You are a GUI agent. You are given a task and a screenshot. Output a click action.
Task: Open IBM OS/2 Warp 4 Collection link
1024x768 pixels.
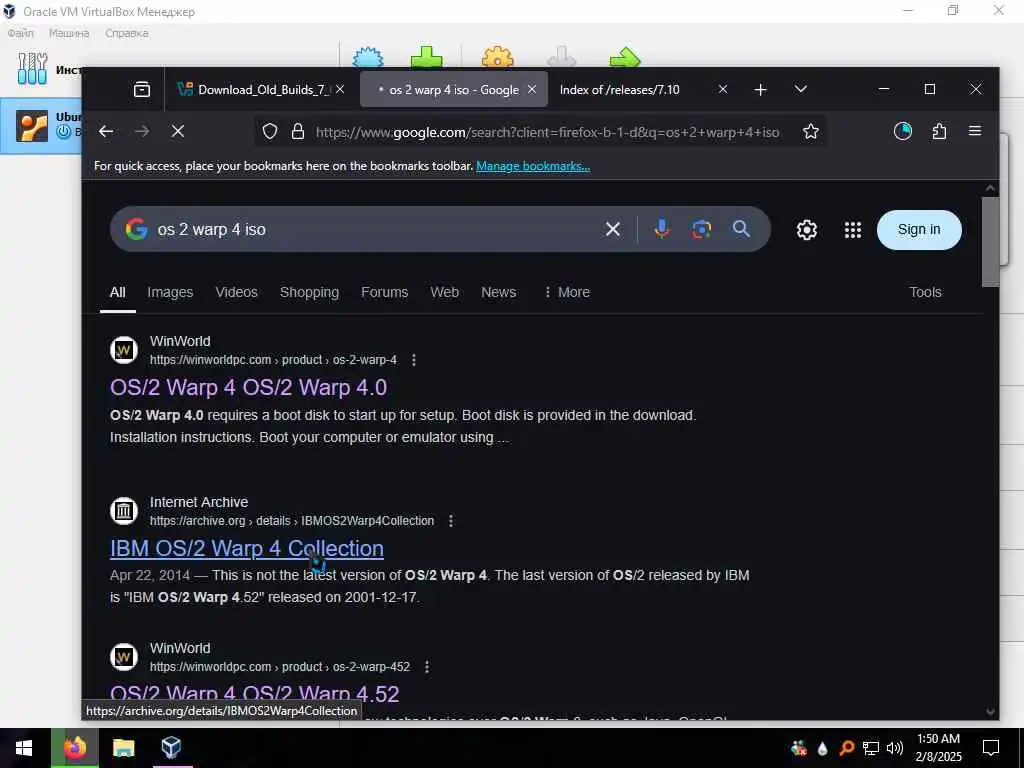point(247,548)
